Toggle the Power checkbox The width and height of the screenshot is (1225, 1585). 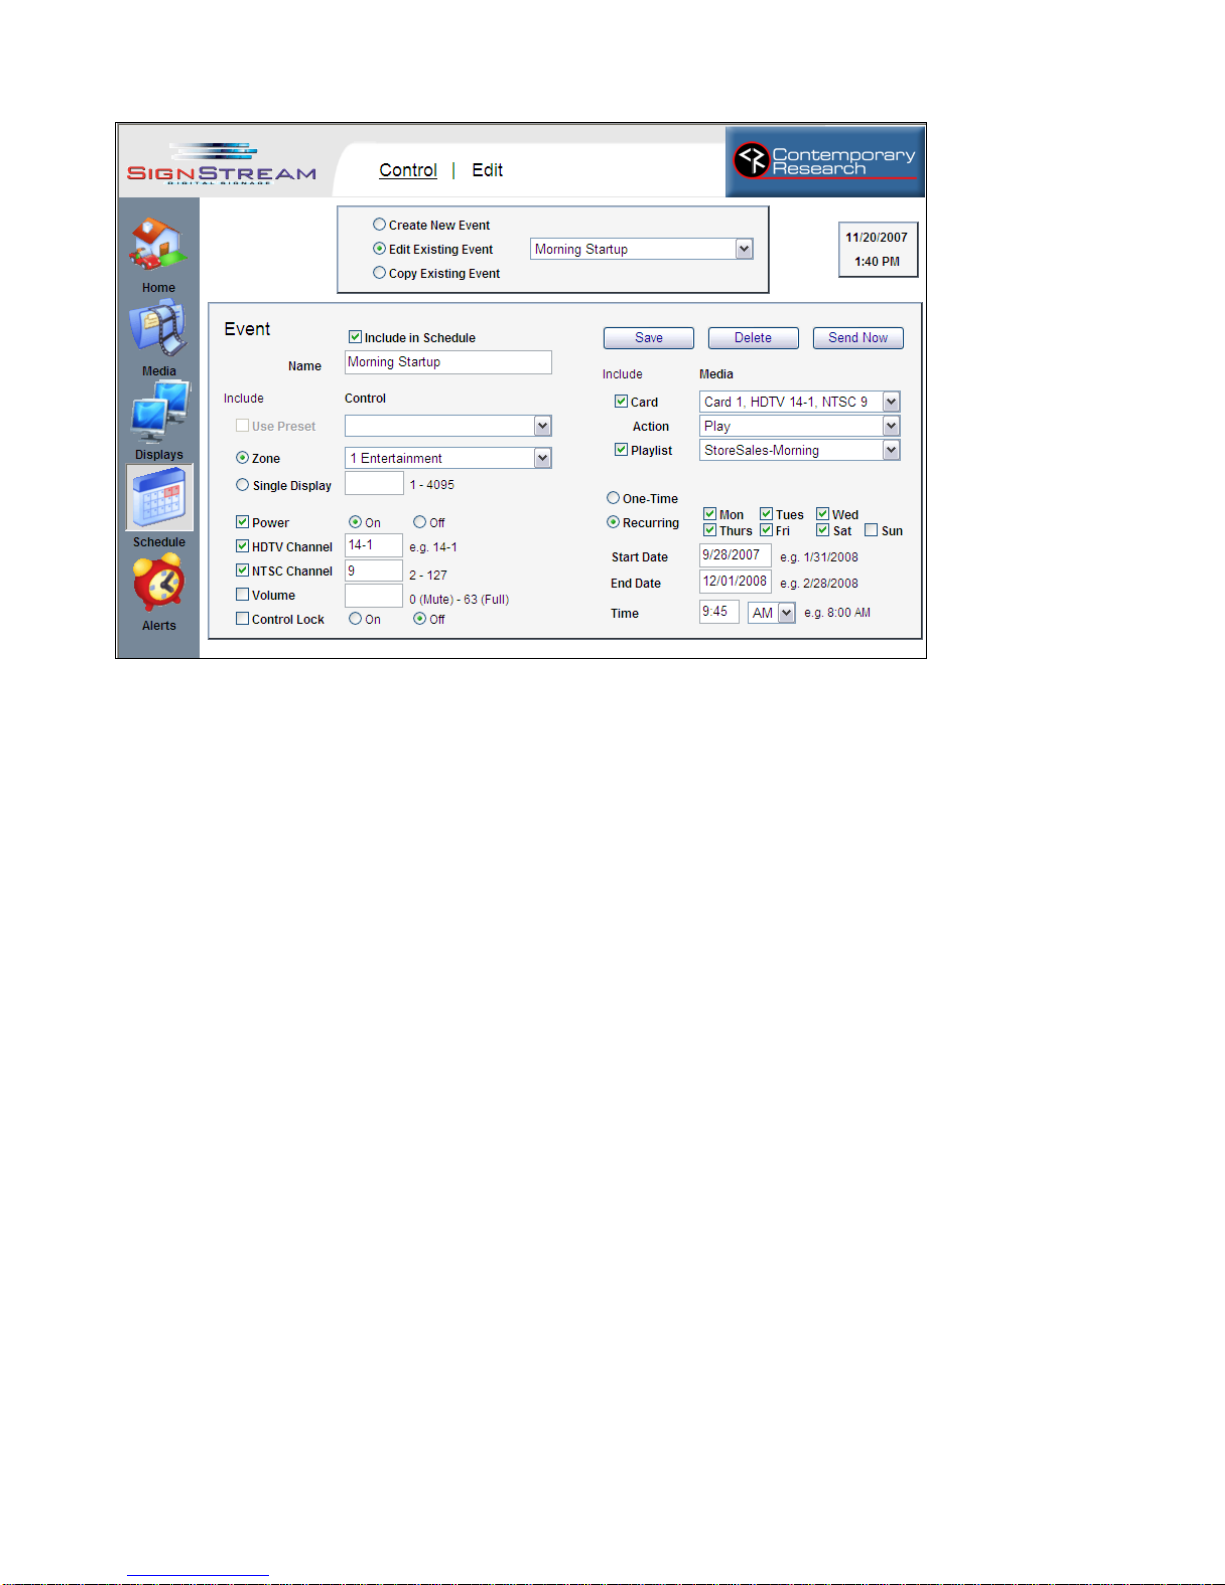242,522
